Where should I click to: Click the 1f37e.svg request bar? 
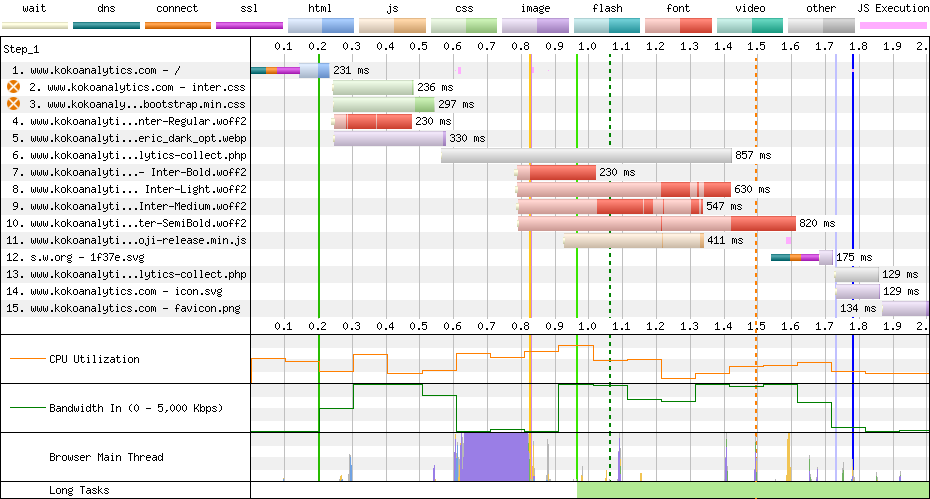(802, 258)
